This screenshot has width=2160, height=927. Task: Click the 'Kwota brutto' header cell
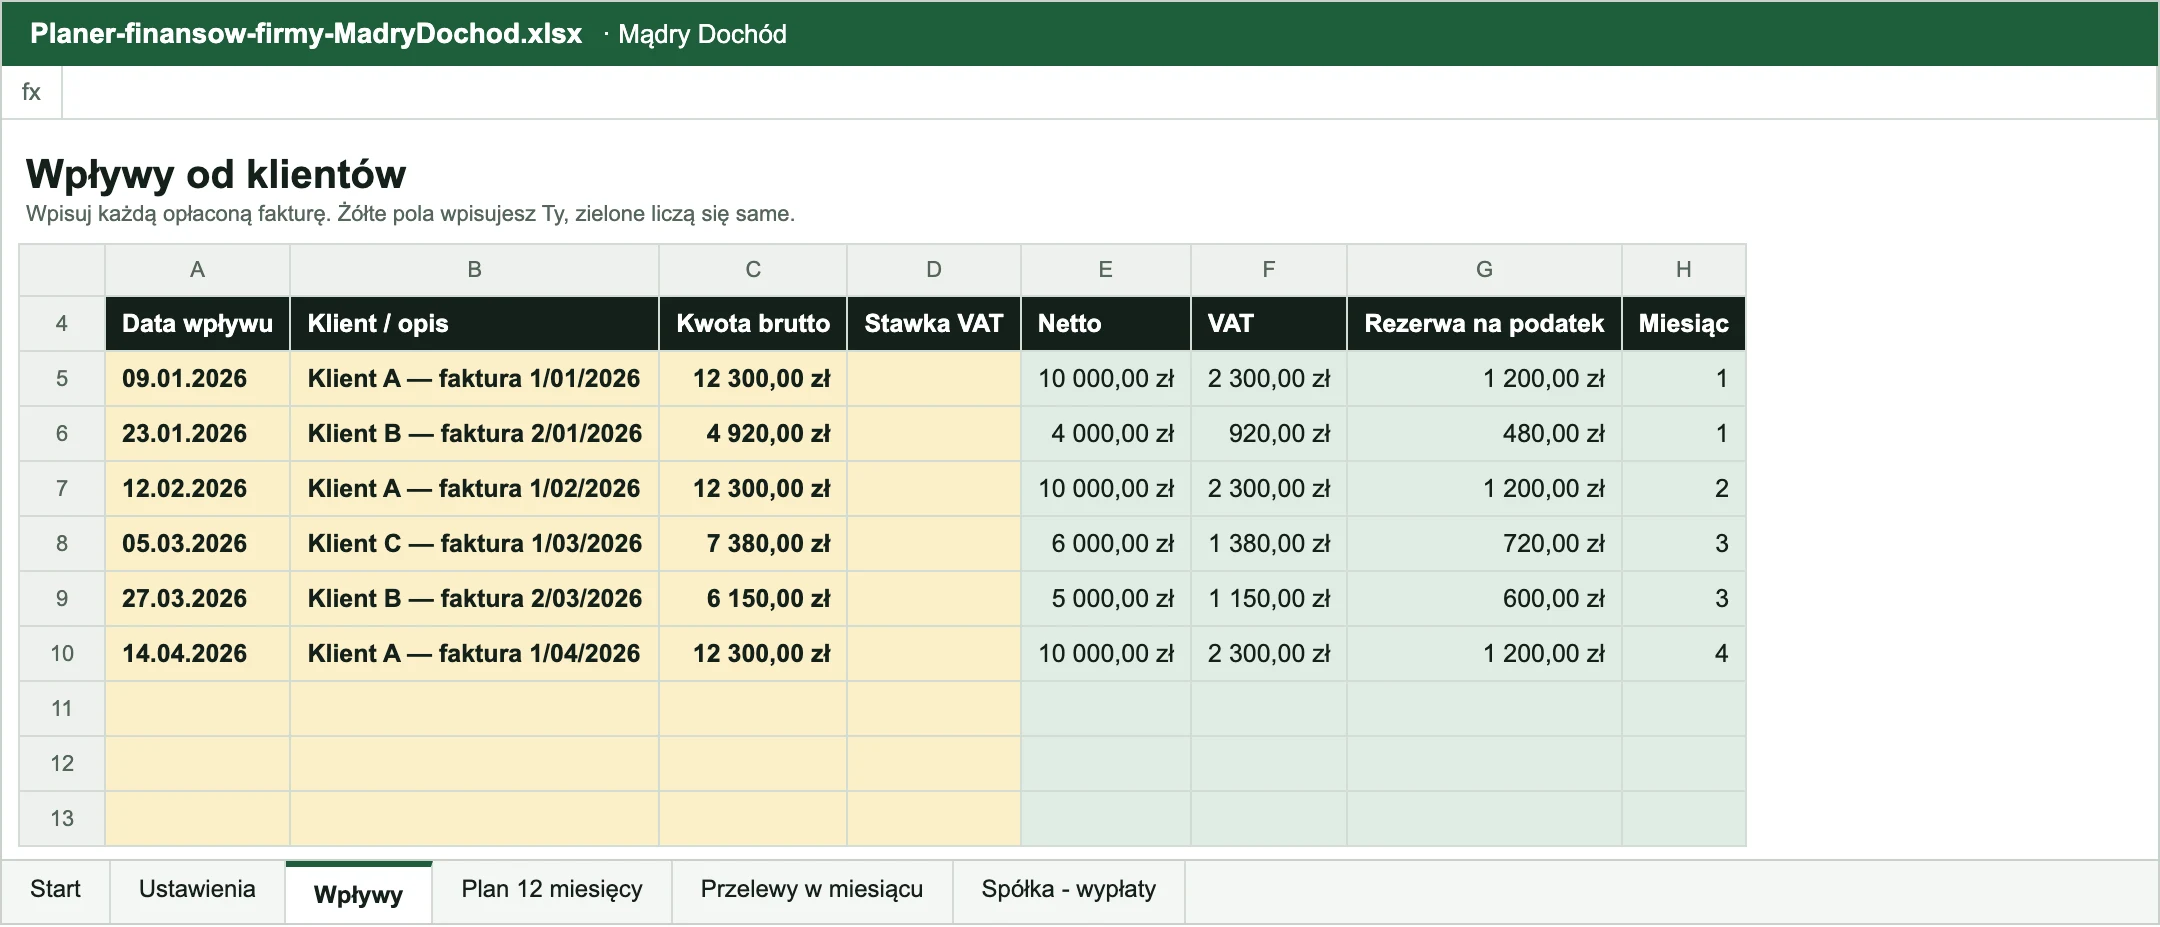tap(753, 323)
